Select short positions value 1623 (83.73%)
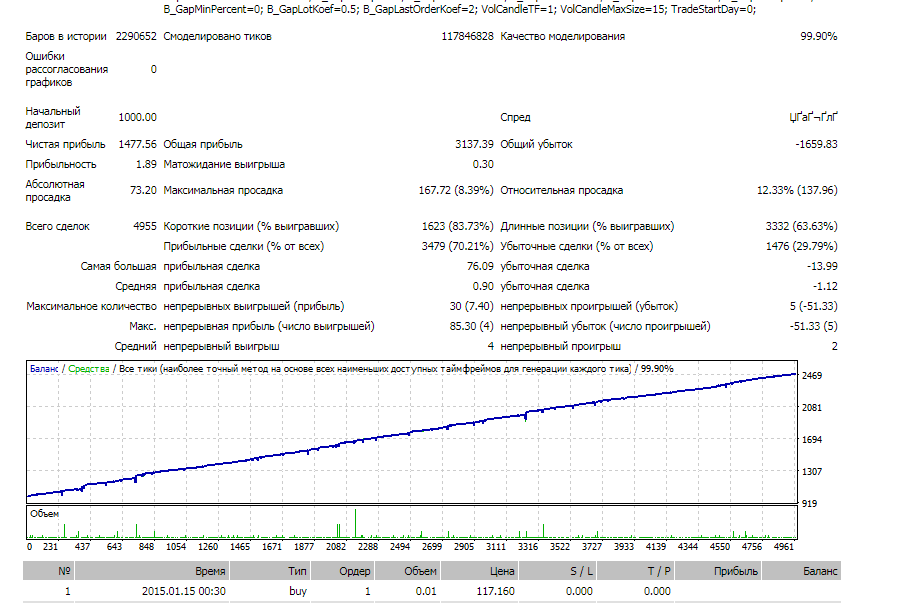 tap(458, 226)
